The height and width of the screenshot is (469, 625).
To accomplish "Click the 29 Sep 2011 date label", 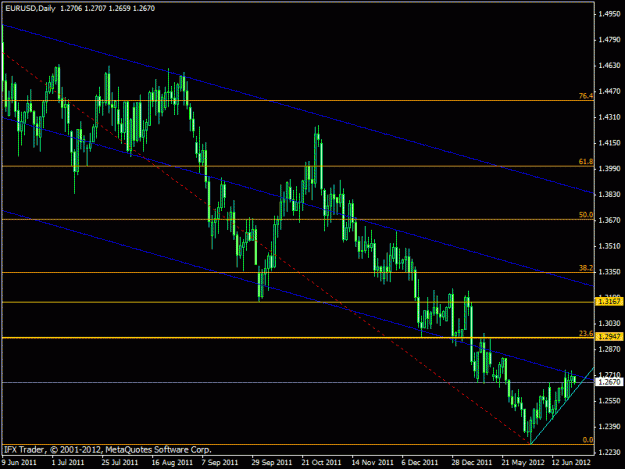I will coord(271,462).
